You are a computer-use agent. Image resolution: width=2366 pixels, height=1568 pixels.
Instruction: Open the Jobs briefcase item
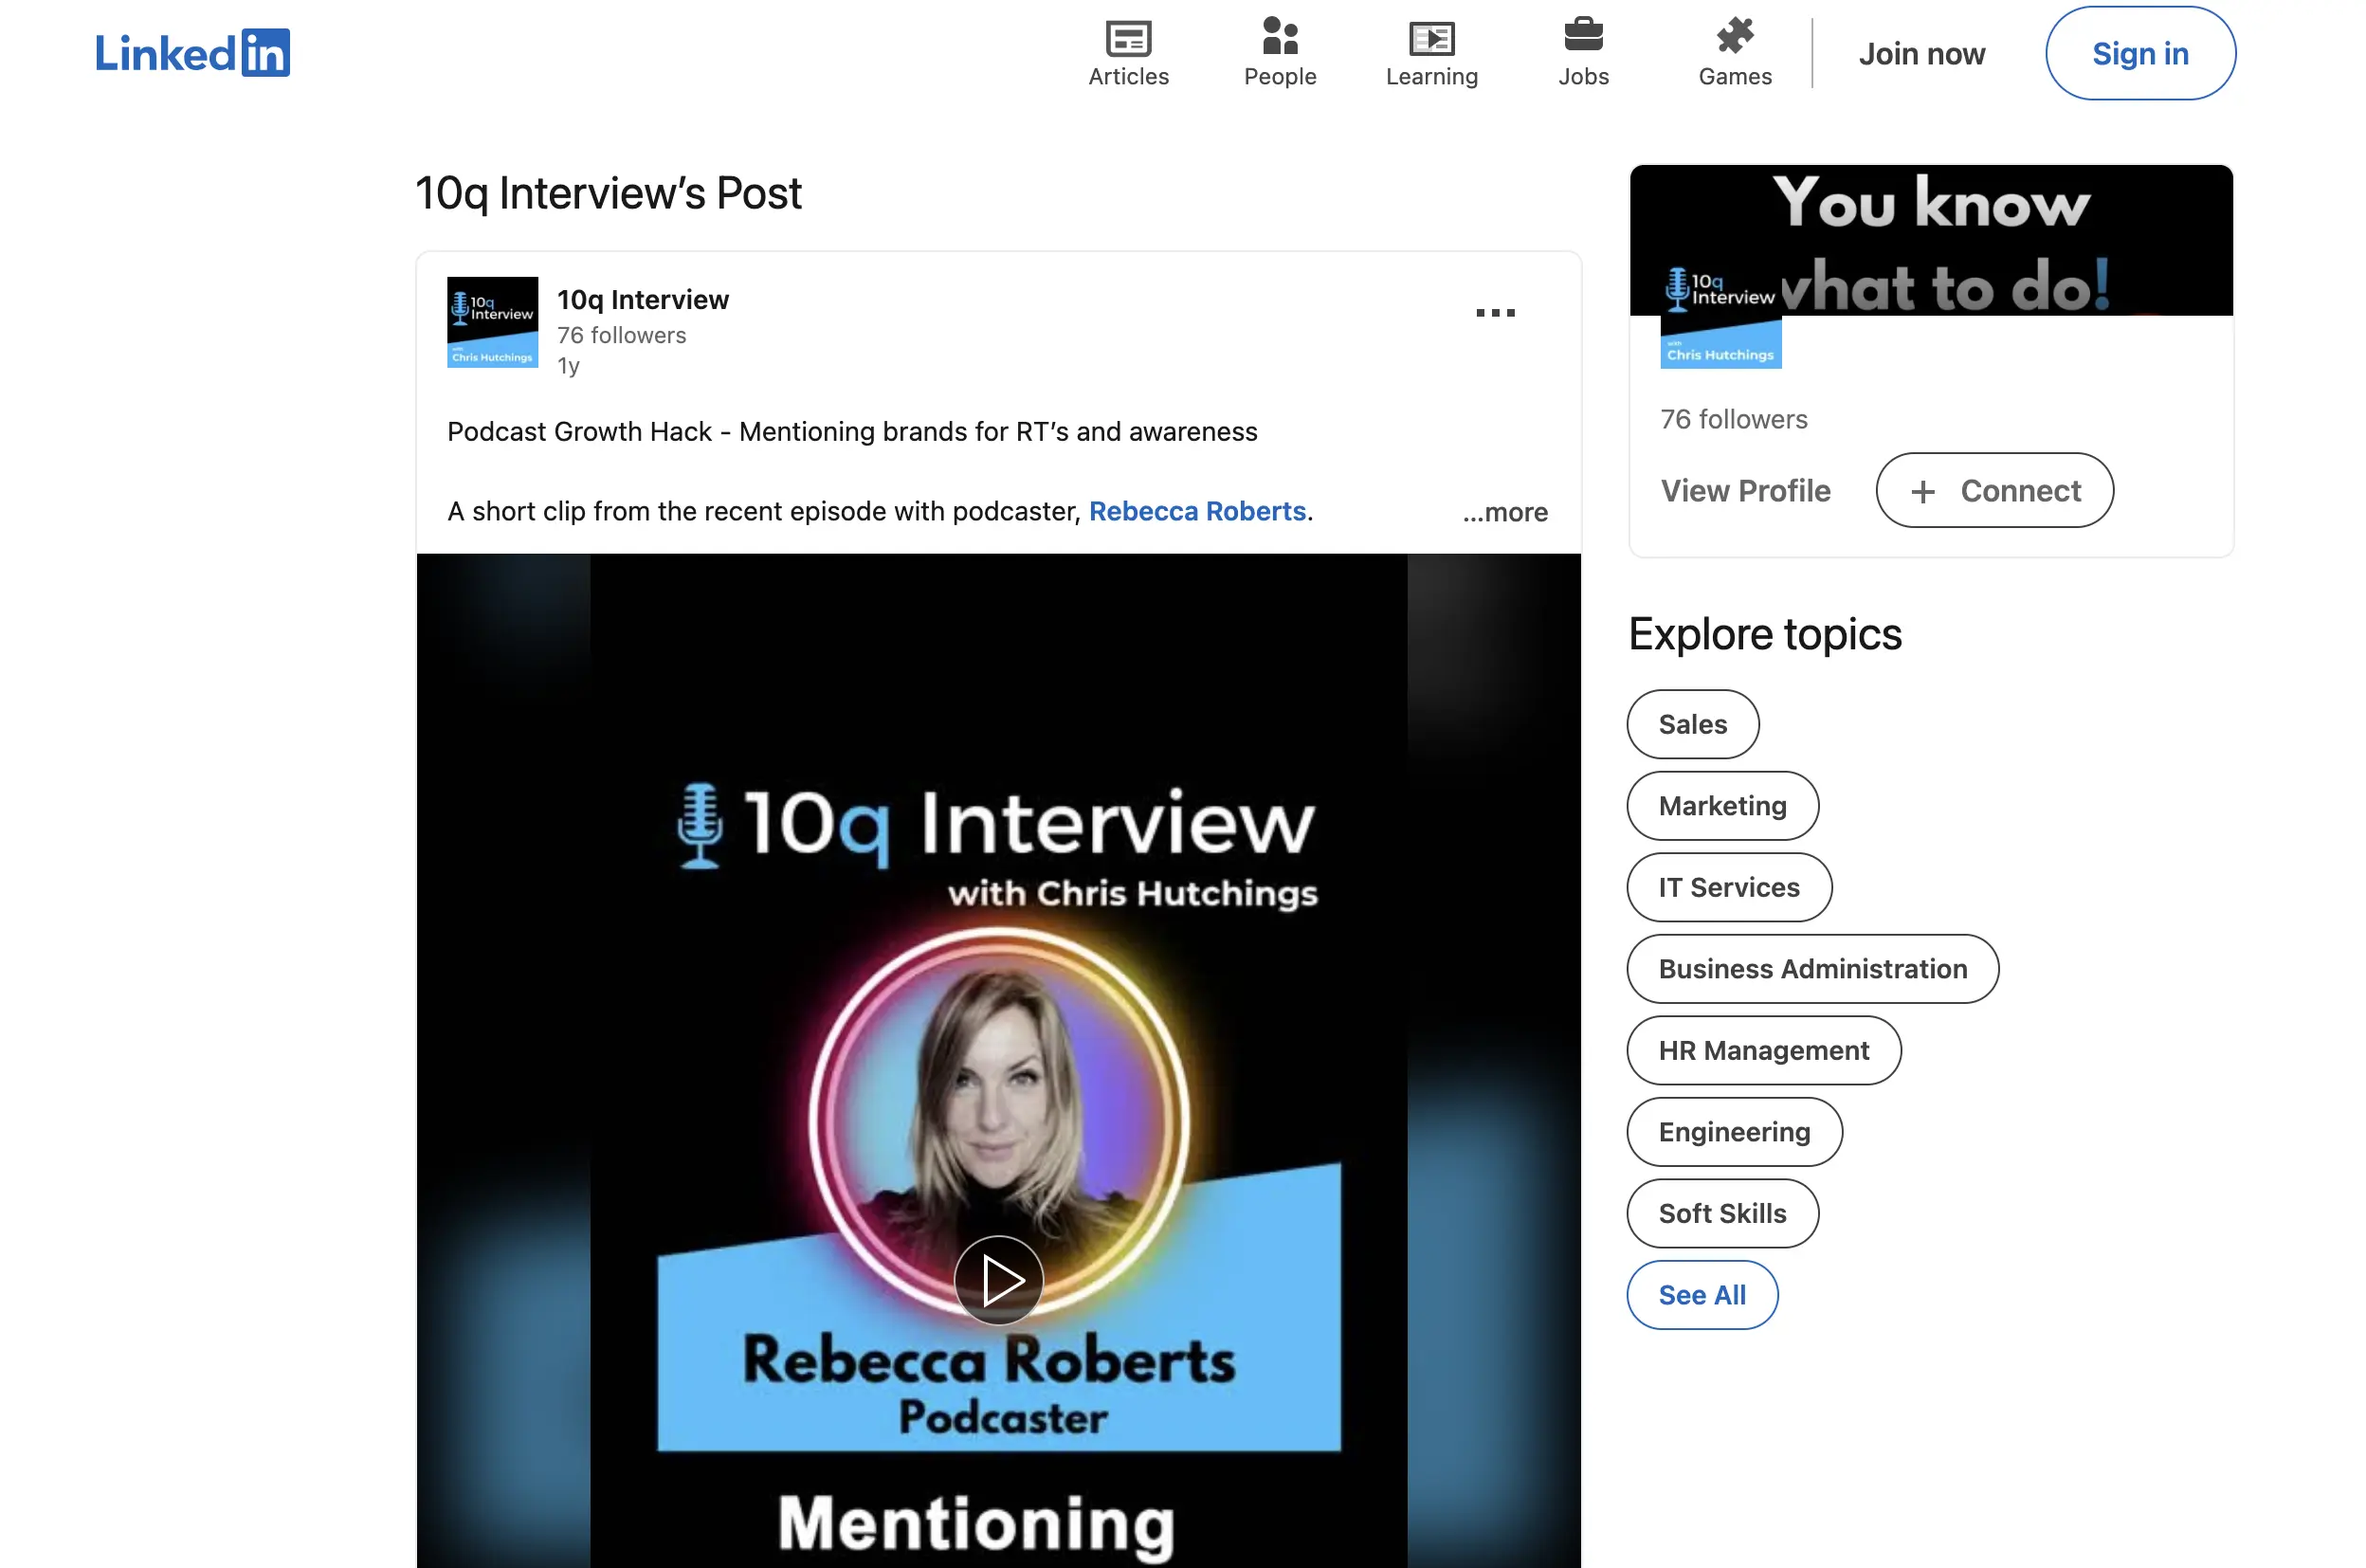(1583, 53)
